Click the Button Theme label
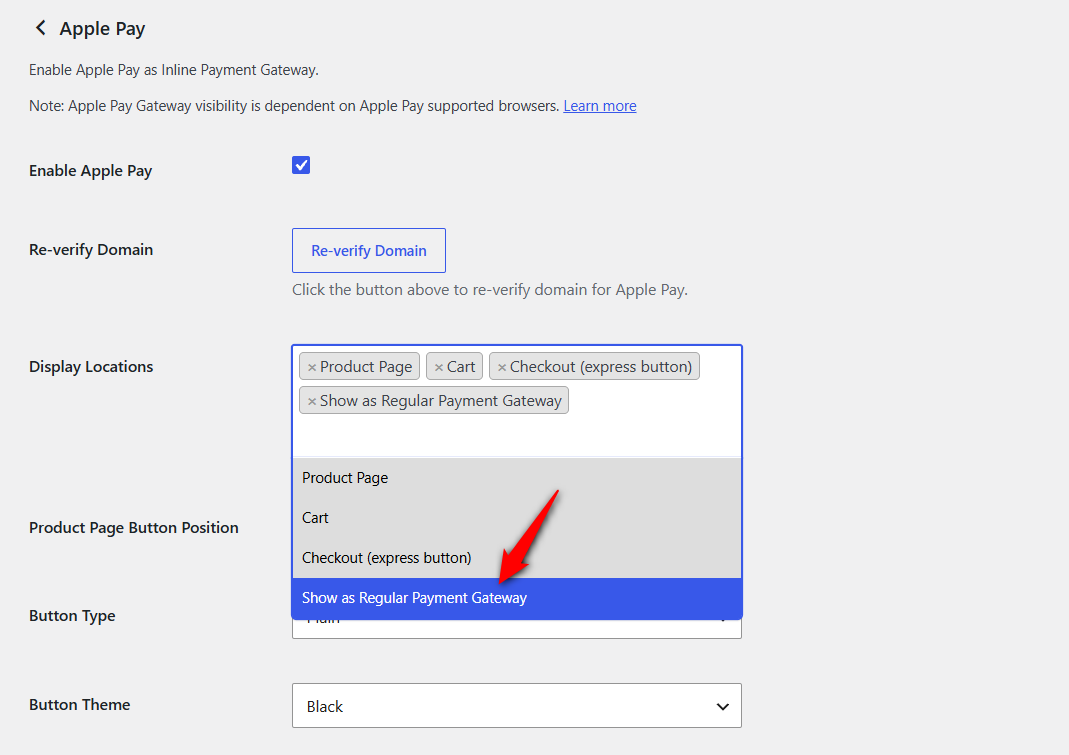Screen dimensions: 1069x755 pyautogui.click(x=80, y=705)
